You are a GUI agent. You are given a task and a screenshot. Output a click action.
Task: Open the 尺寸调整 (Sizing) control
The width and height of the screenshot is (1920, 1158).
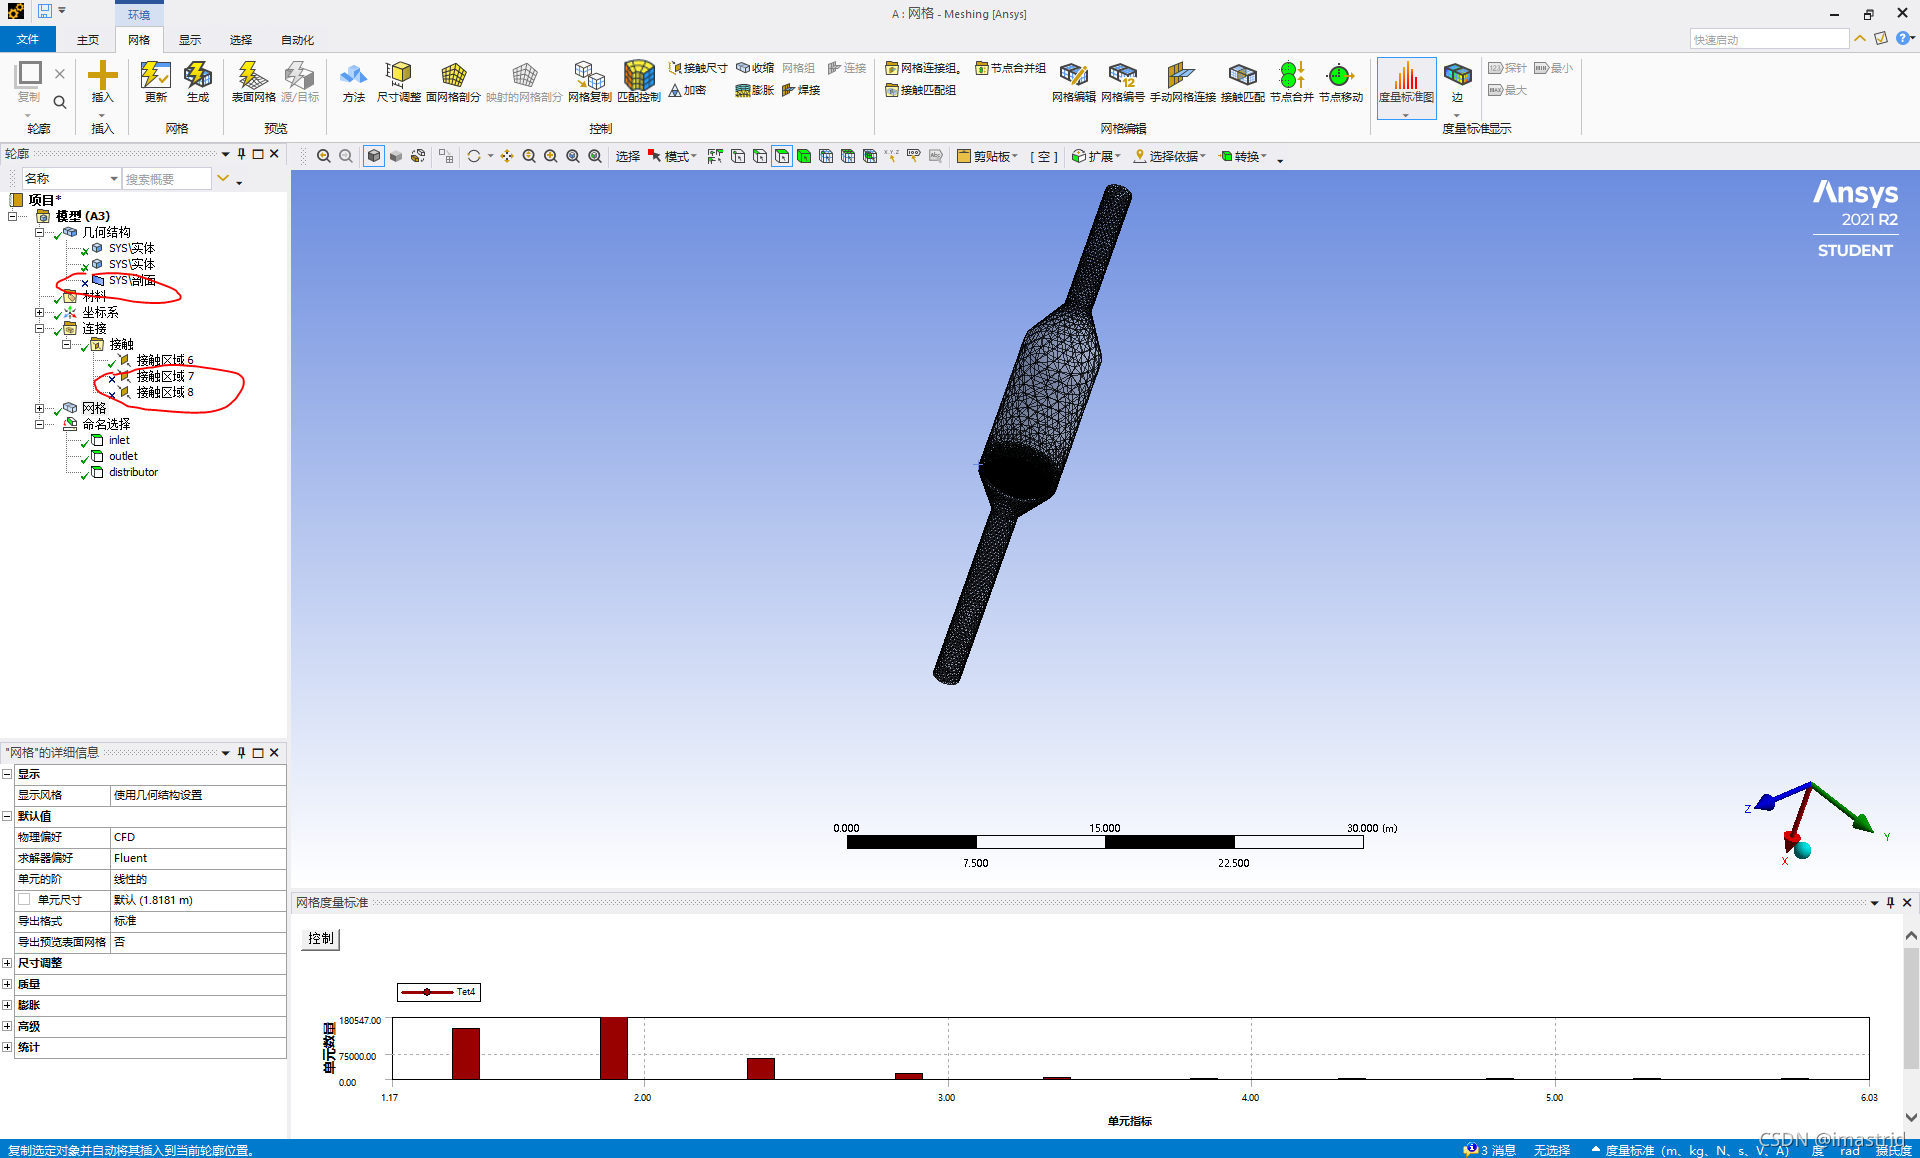coord(398,76)
